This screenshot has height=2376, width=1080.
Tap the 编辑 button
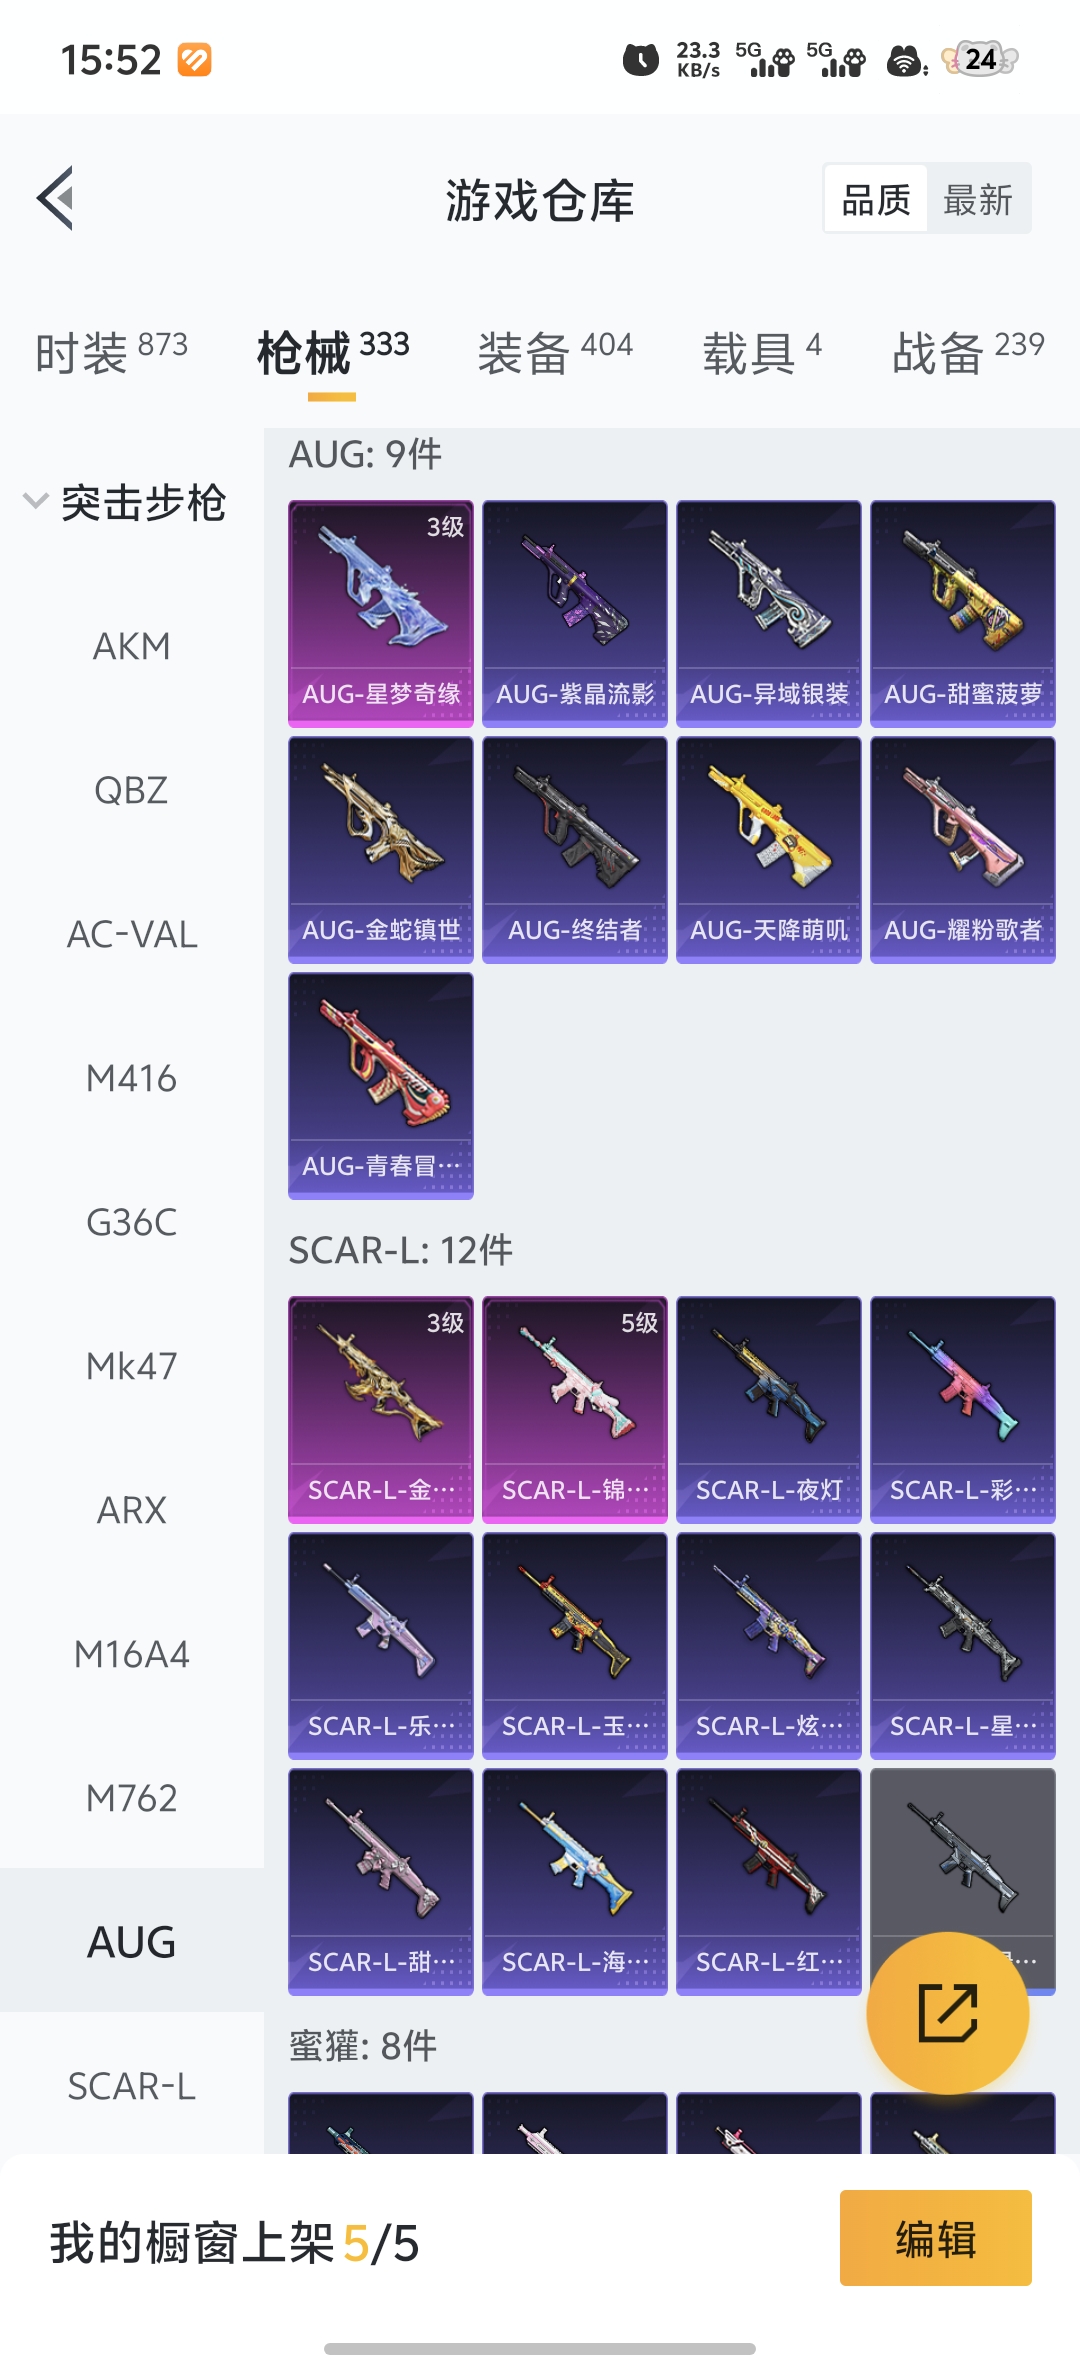936,2238
